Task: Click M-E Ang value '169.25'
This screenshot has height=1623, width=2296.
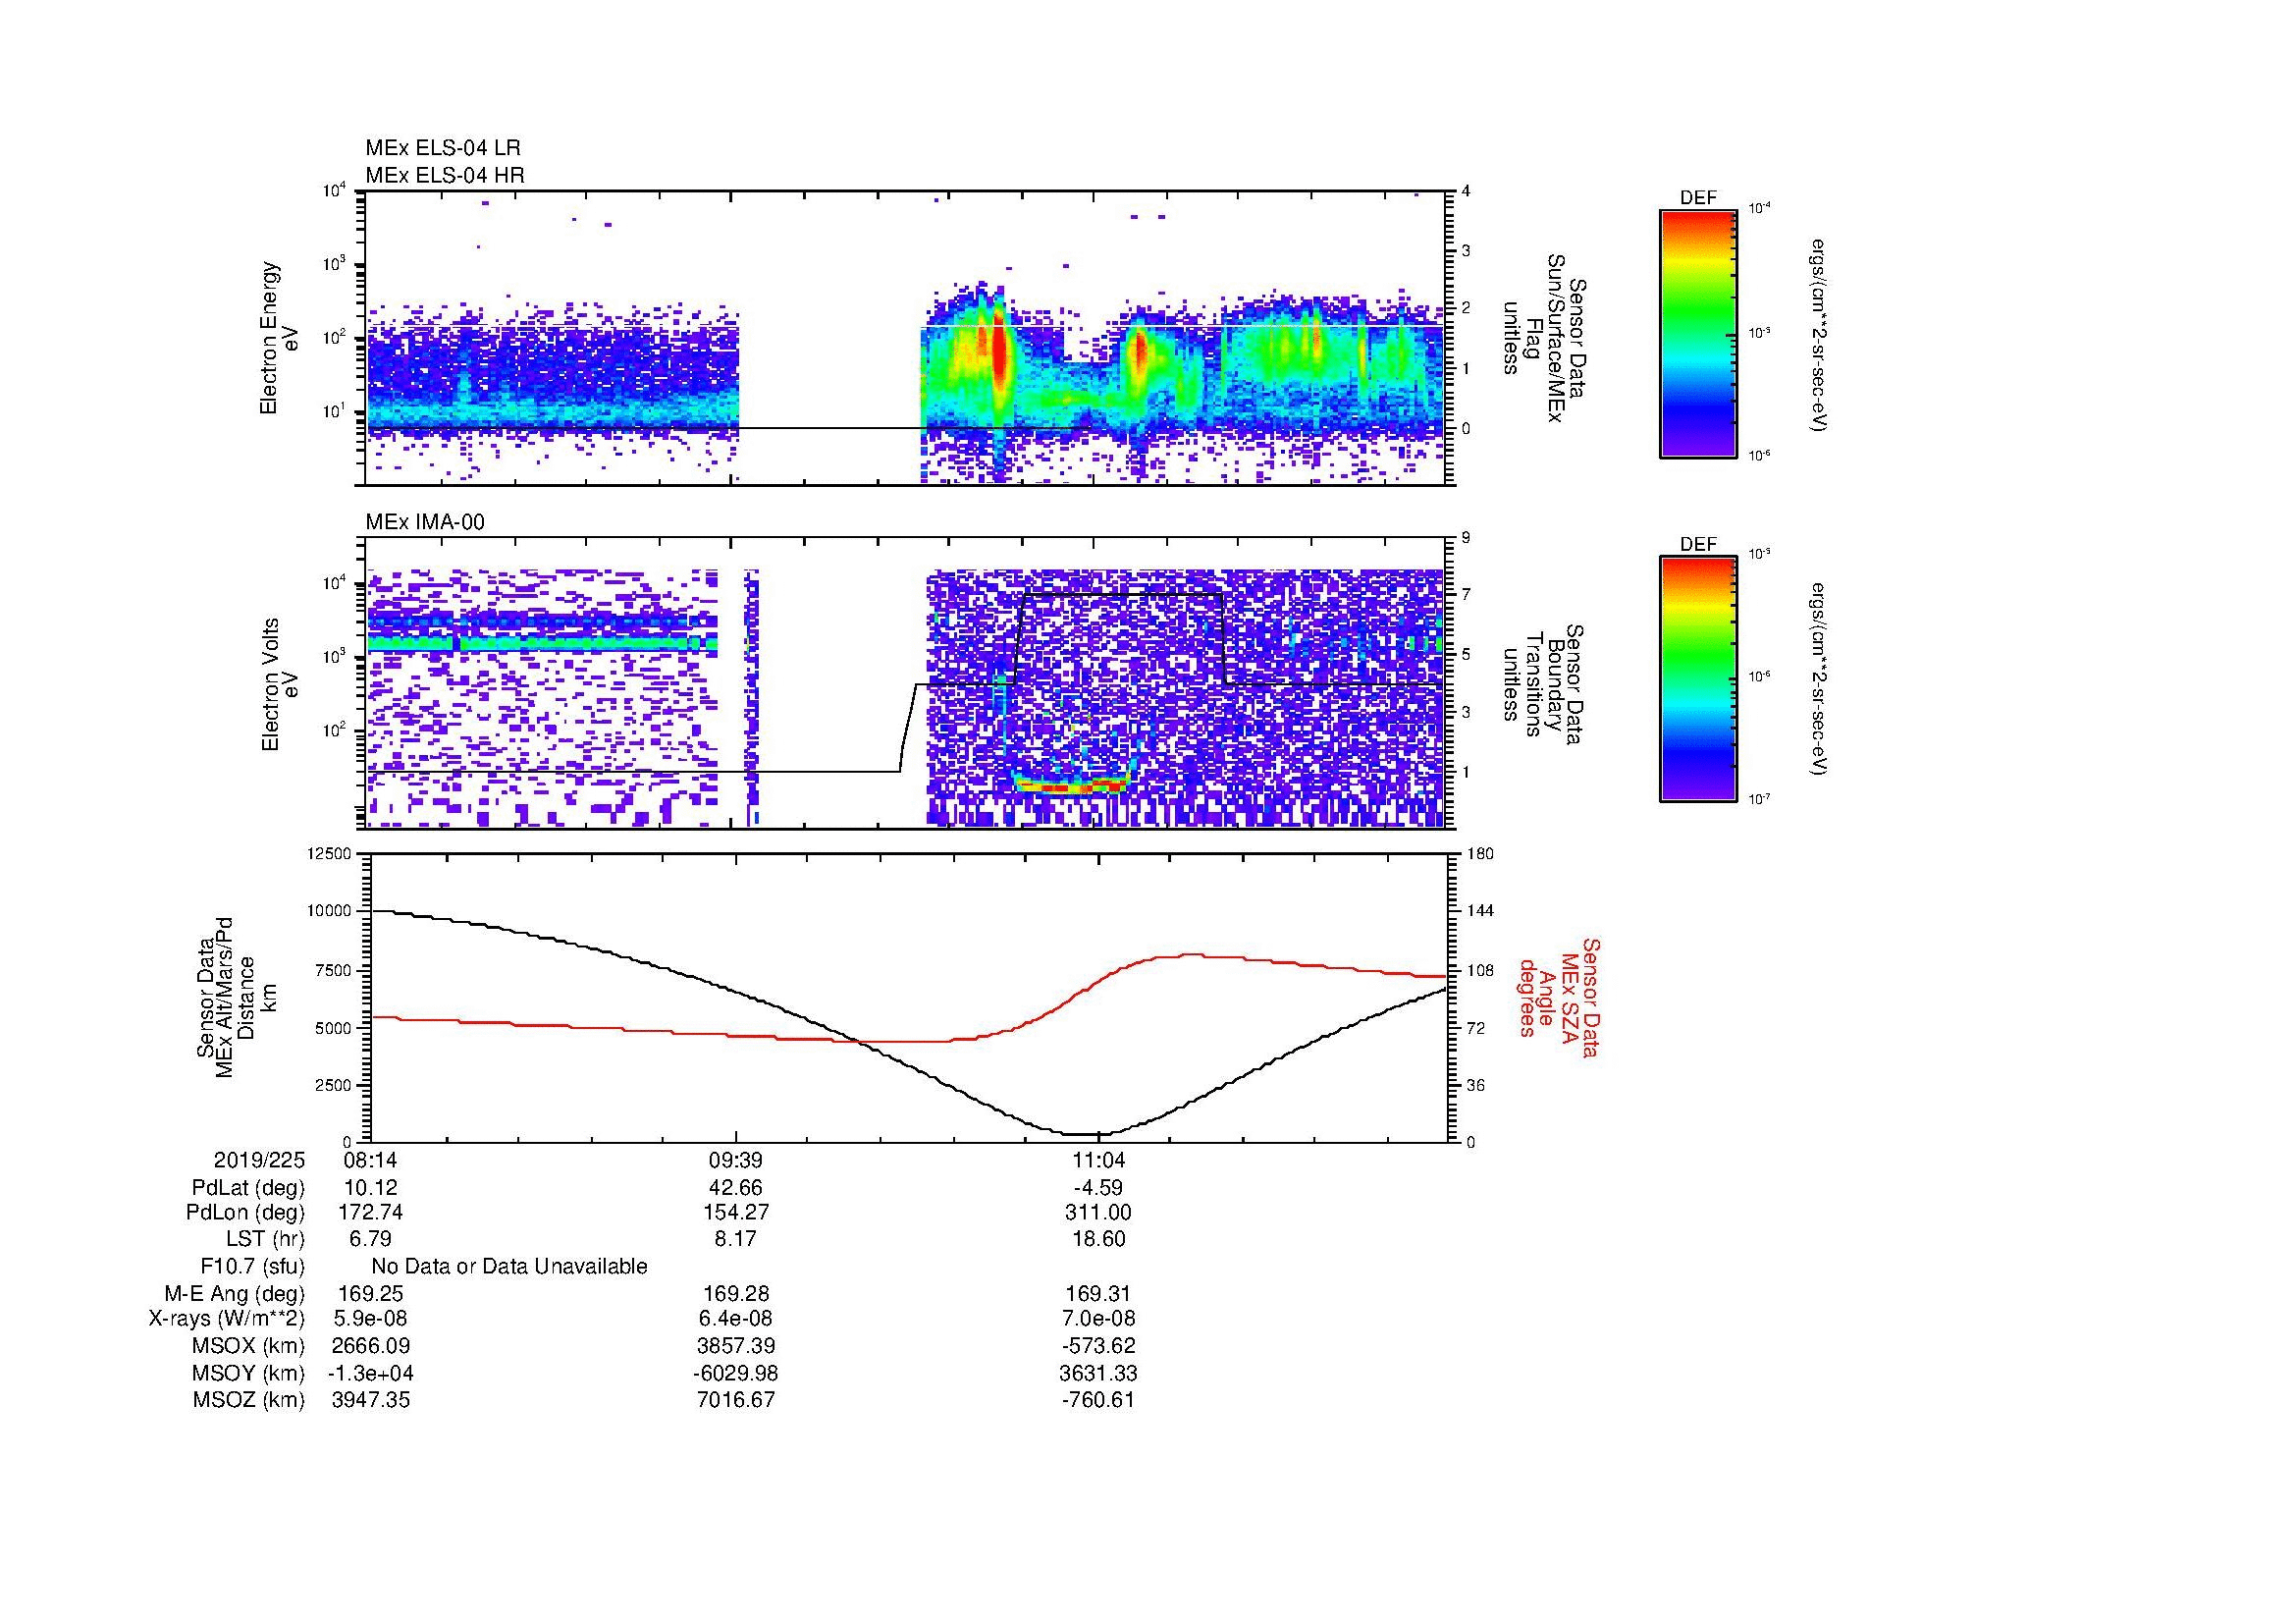Action: pos(370,1293)
